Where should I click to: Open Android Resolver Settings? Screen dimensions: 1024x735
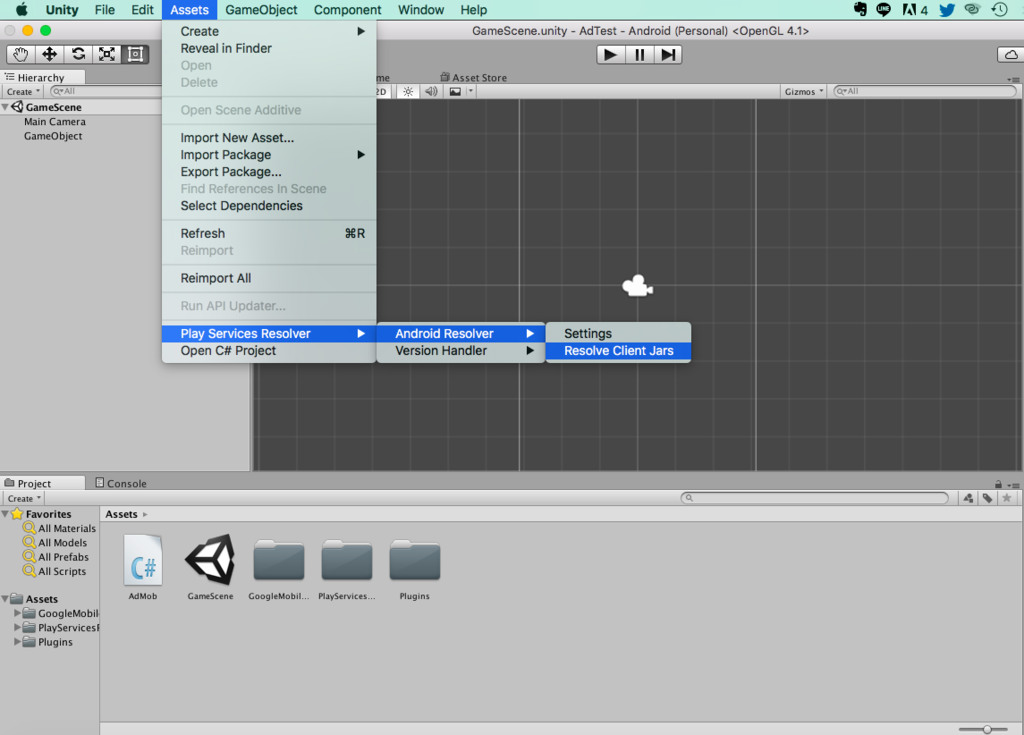point(618,334)
